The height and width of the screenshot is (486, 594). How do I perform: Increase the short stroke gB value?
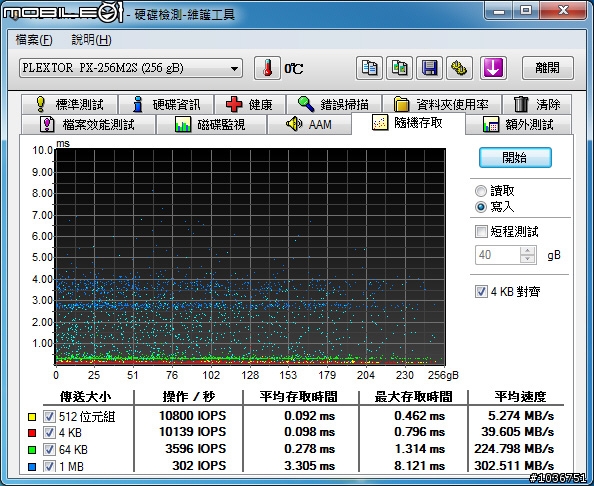pos(527,250)
